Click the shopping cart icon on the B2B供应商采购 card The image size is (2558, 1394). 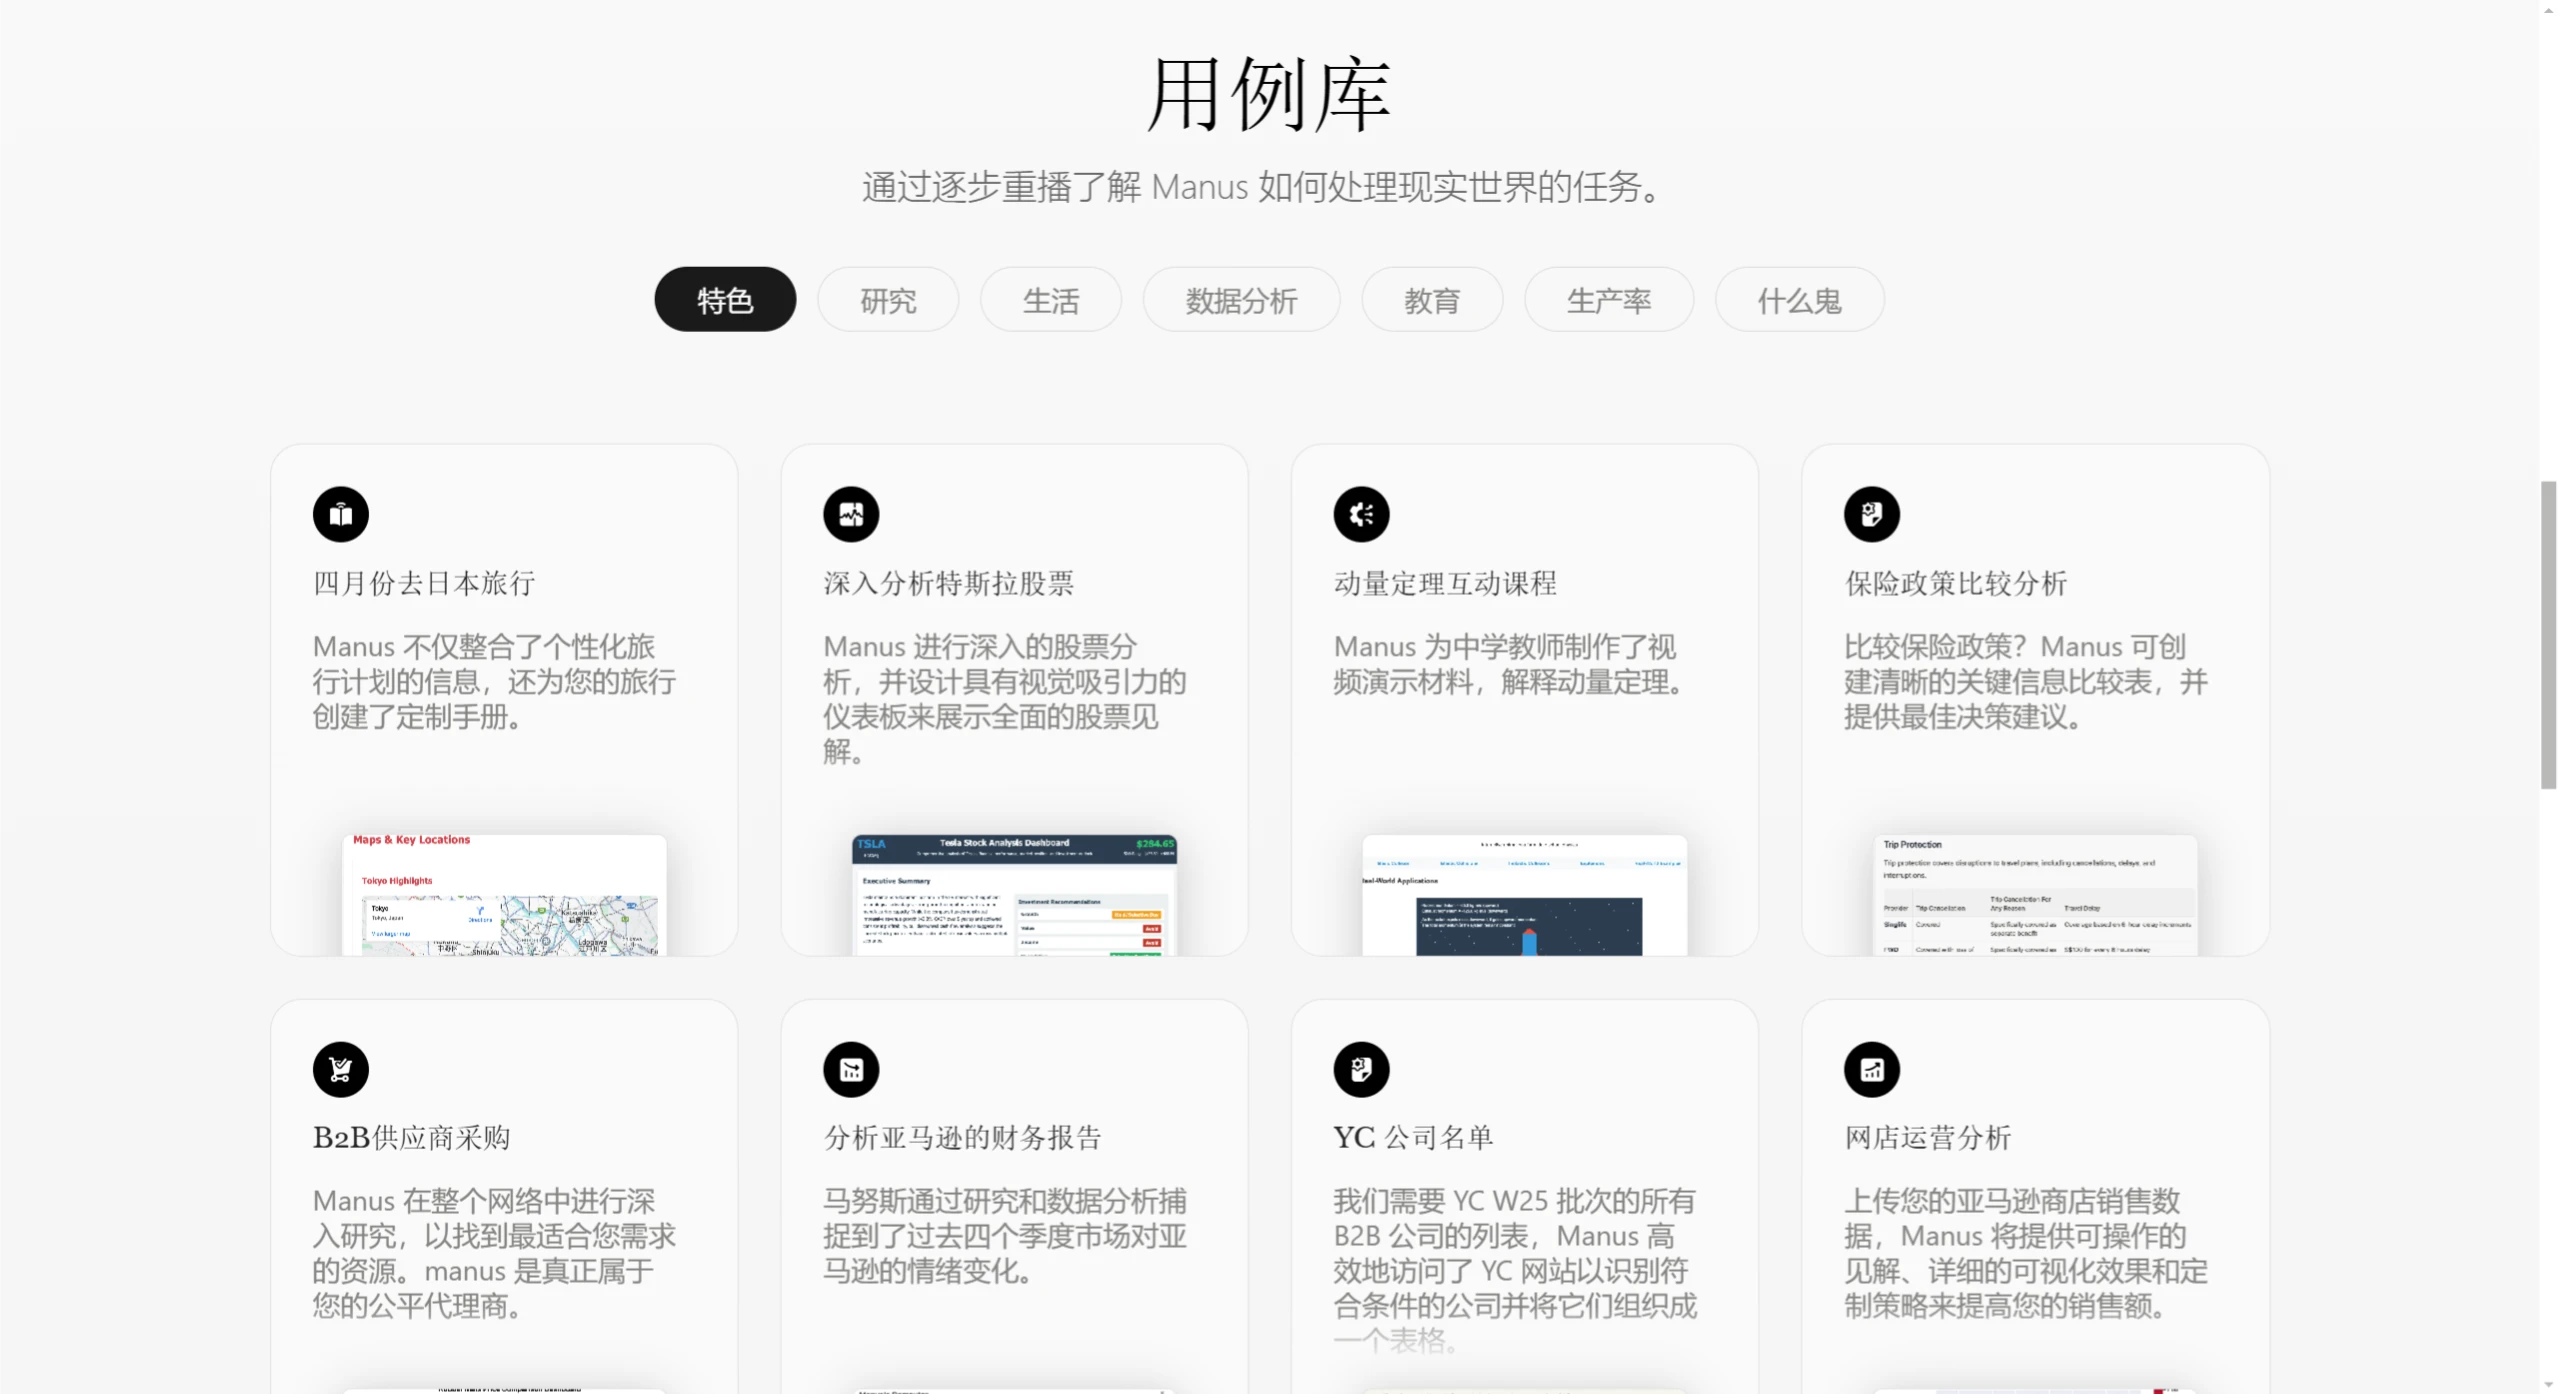340,1069
